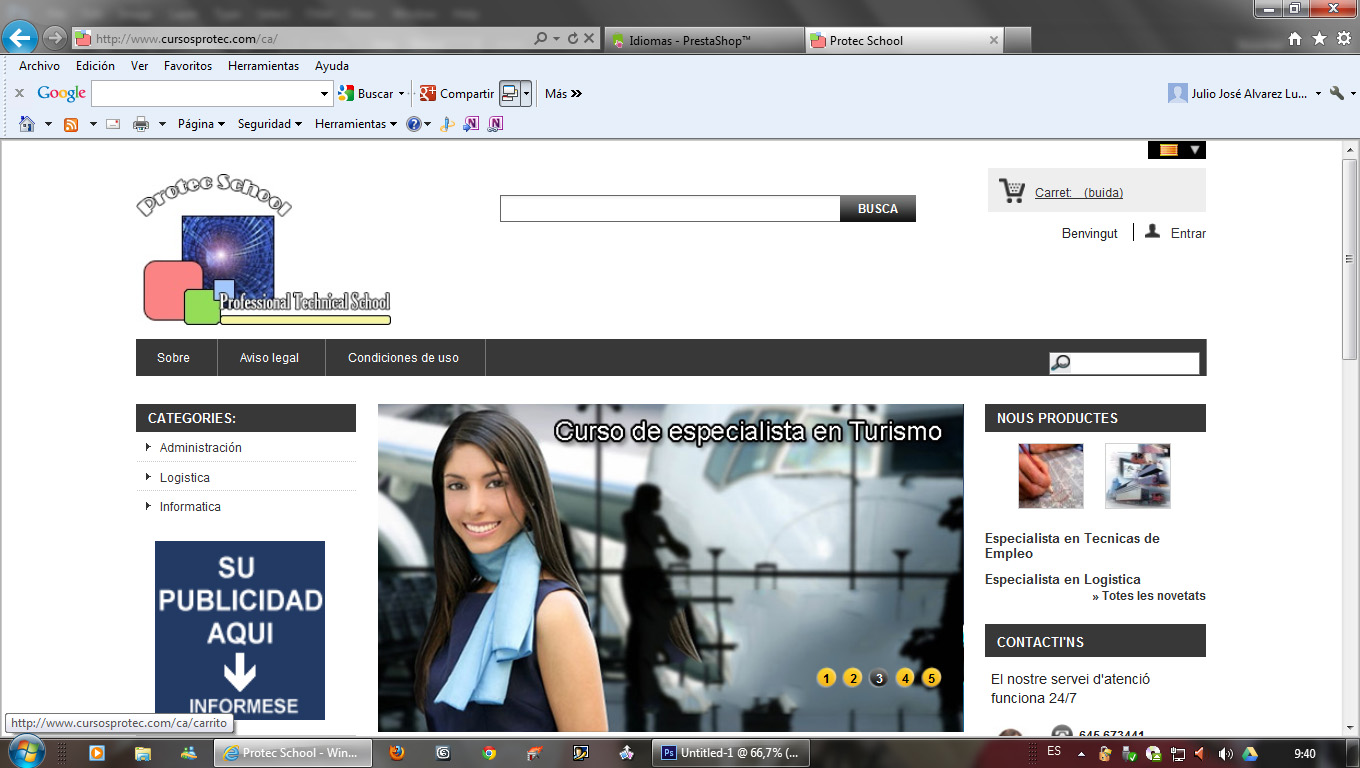
Task: Click the Google toolbar translate windows icon
Action: pos(510,93)
